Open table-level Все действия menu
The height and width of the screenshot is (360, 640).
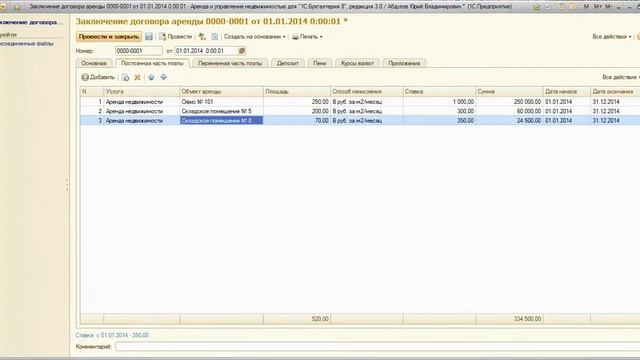pos(620,77)
